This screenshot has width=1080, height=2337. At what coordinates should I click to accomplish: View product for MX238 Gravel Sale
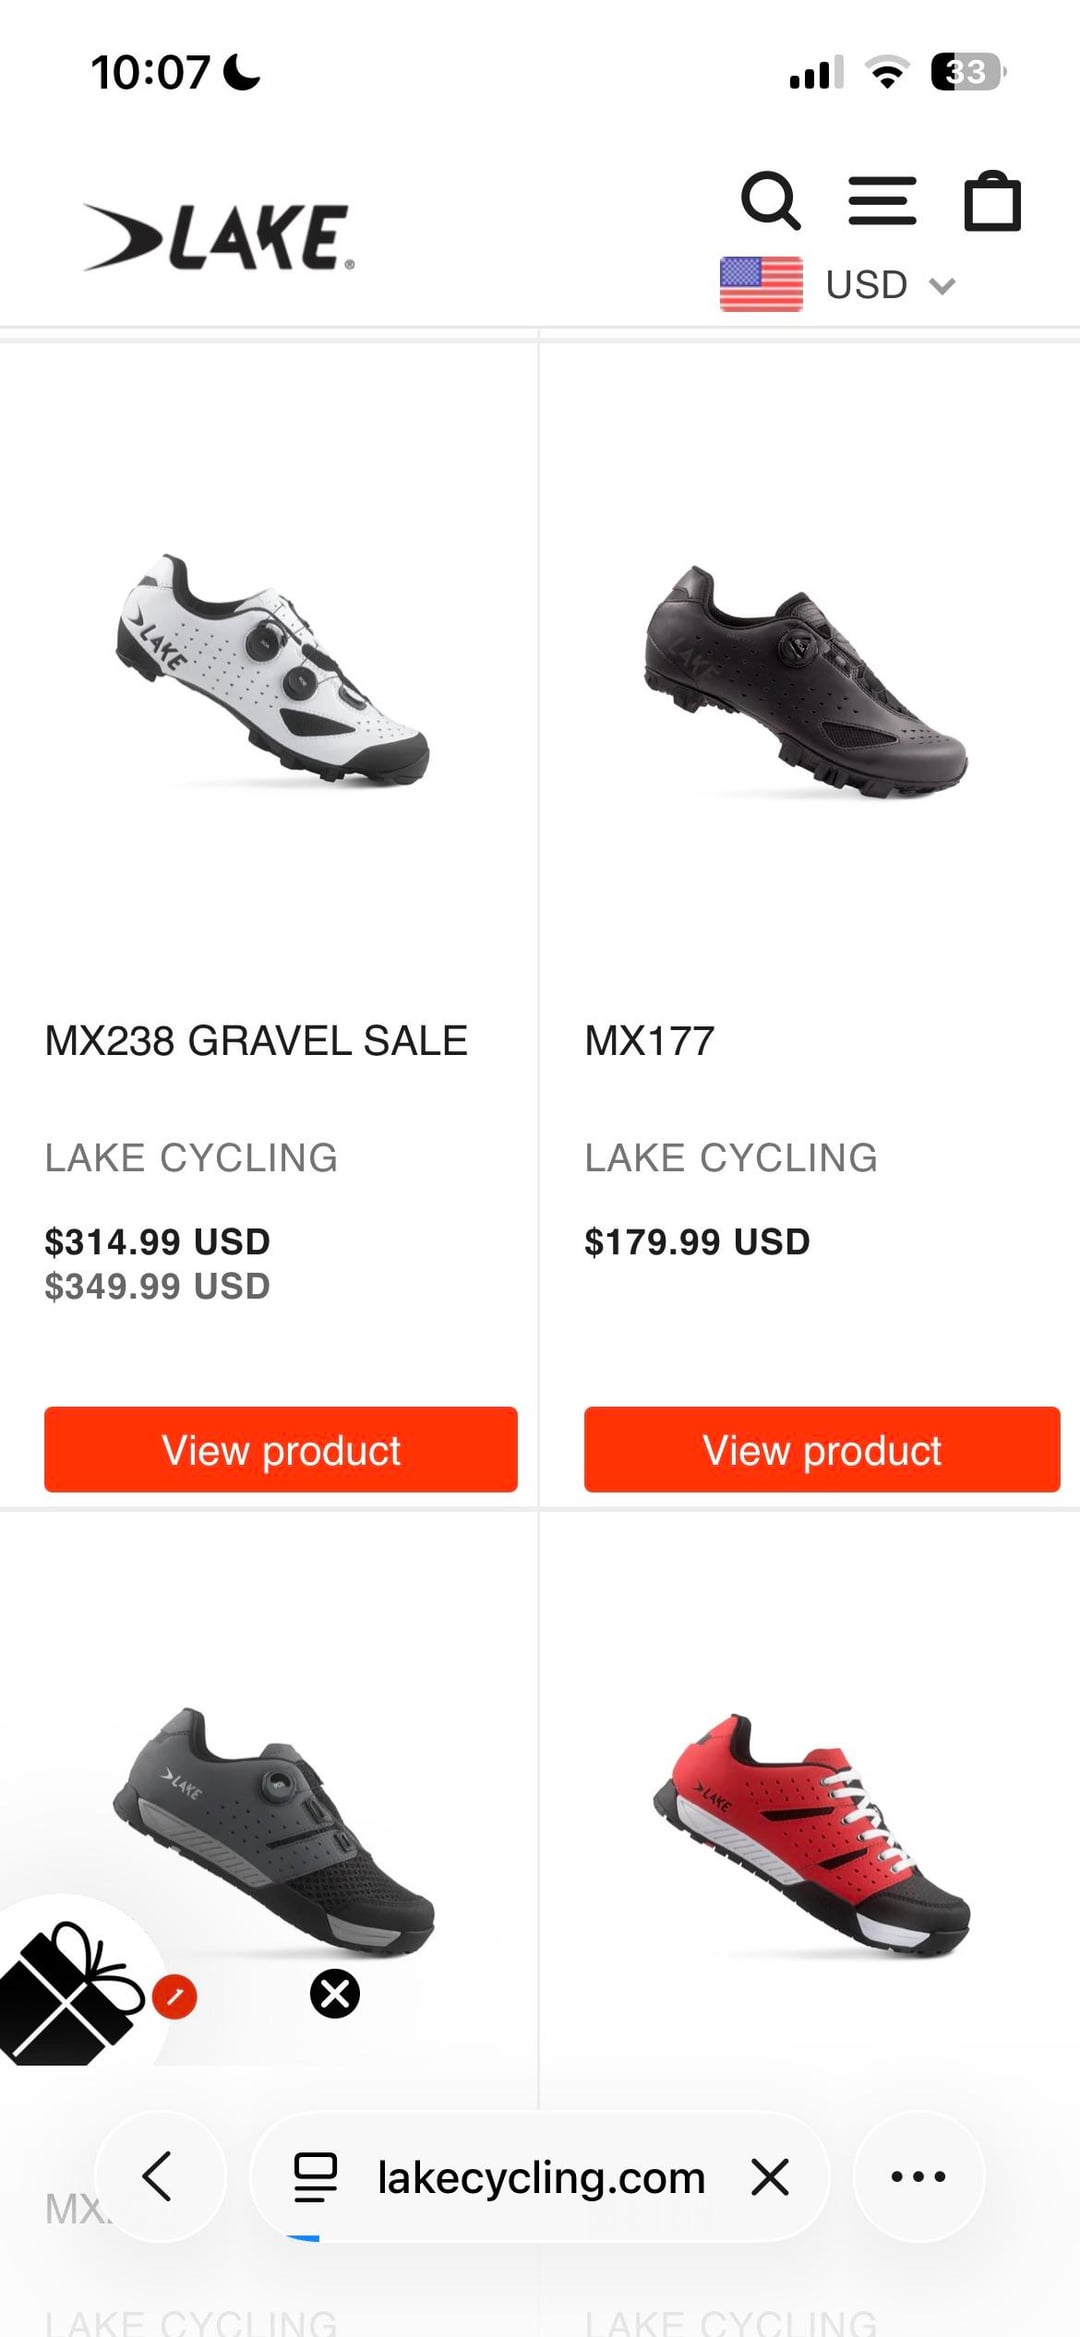click(281, 1450)
